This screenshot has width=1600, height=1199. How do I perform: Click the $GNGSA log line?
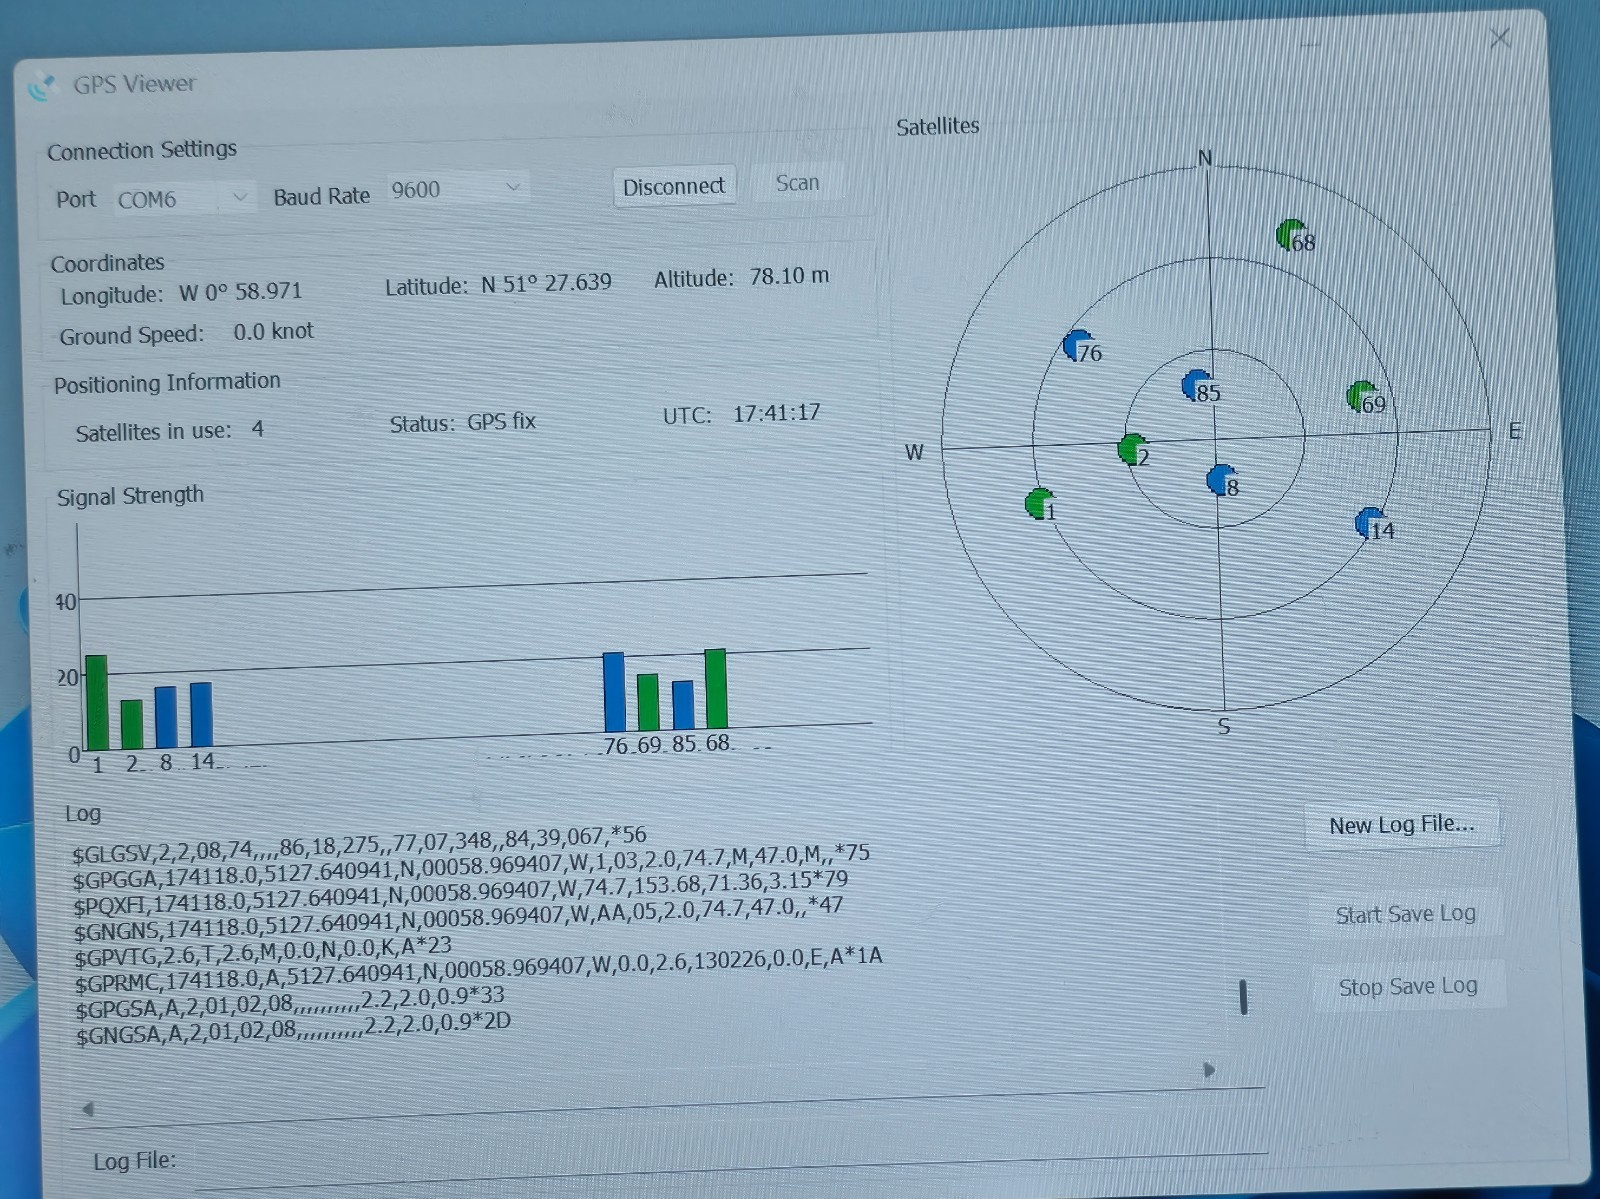293,1030
